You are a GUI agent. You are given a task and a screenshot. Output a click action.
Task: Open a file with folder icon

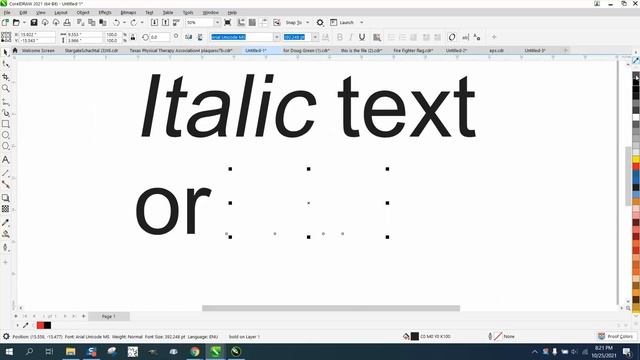16,22
